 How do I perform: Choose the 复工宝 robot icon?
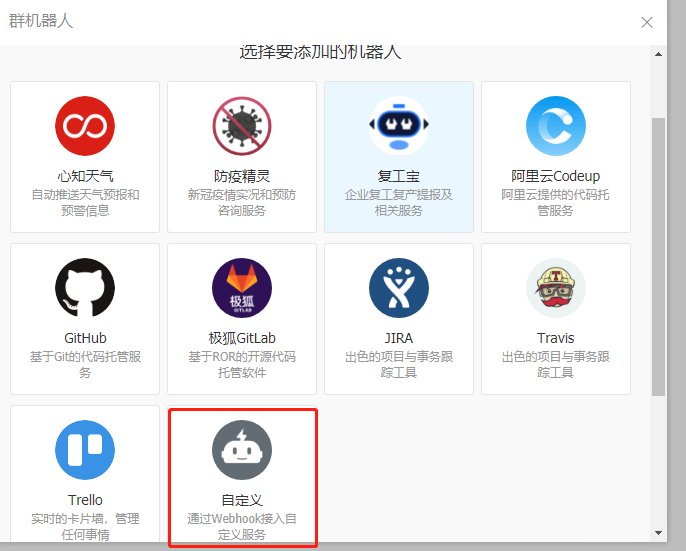(399, 126)
